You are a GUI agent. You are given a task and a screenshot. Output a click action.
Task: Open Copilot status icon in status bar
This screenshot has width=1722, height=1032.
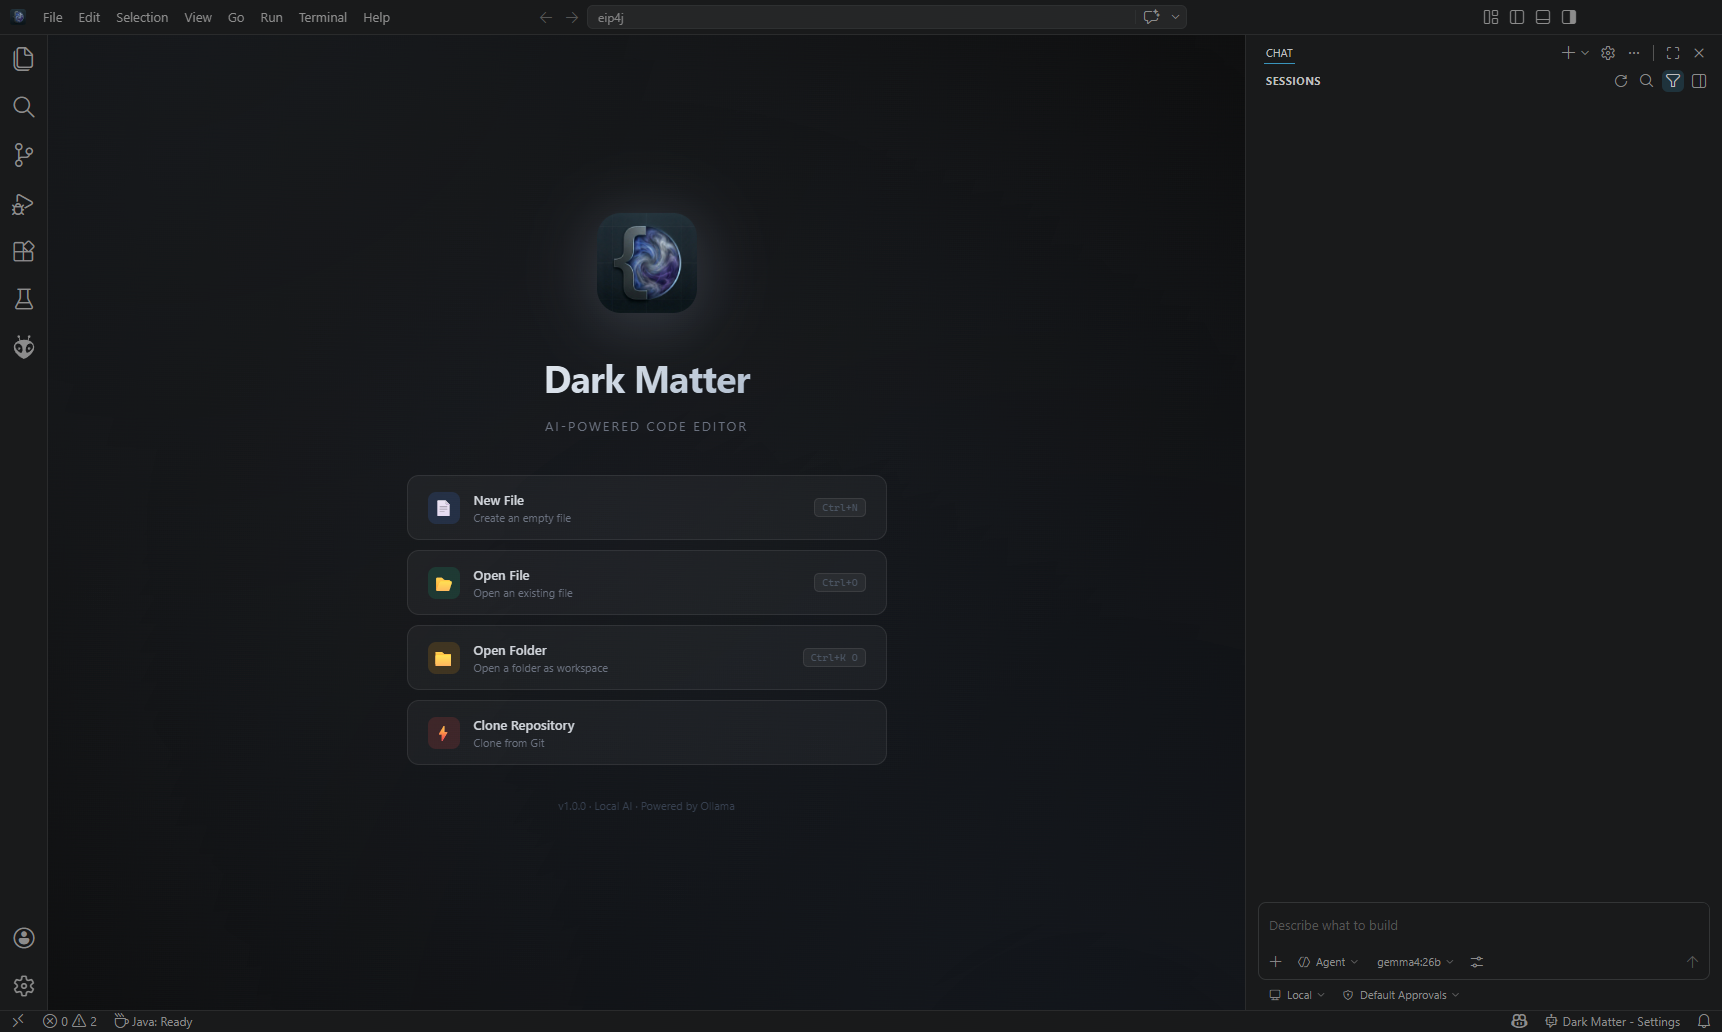1519,1021
